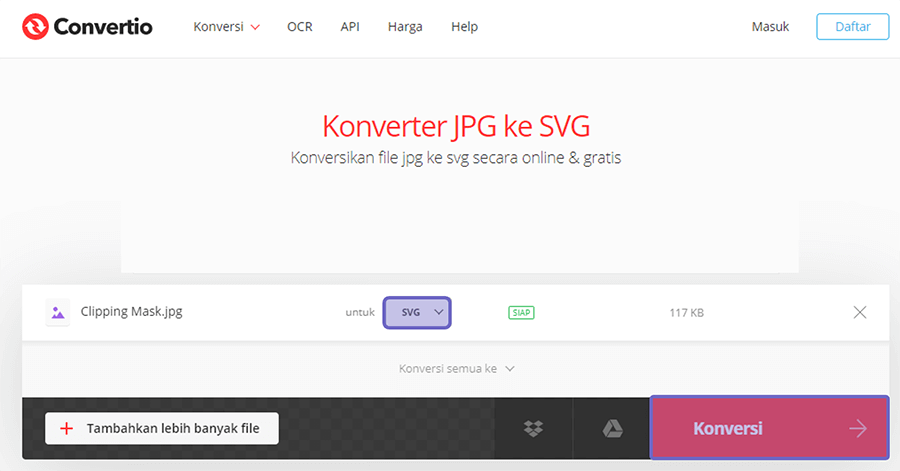Remove Clipping Mask.jpg with the X icon
The height and width of the screenshot is (471, 900).
coord(859,312)
